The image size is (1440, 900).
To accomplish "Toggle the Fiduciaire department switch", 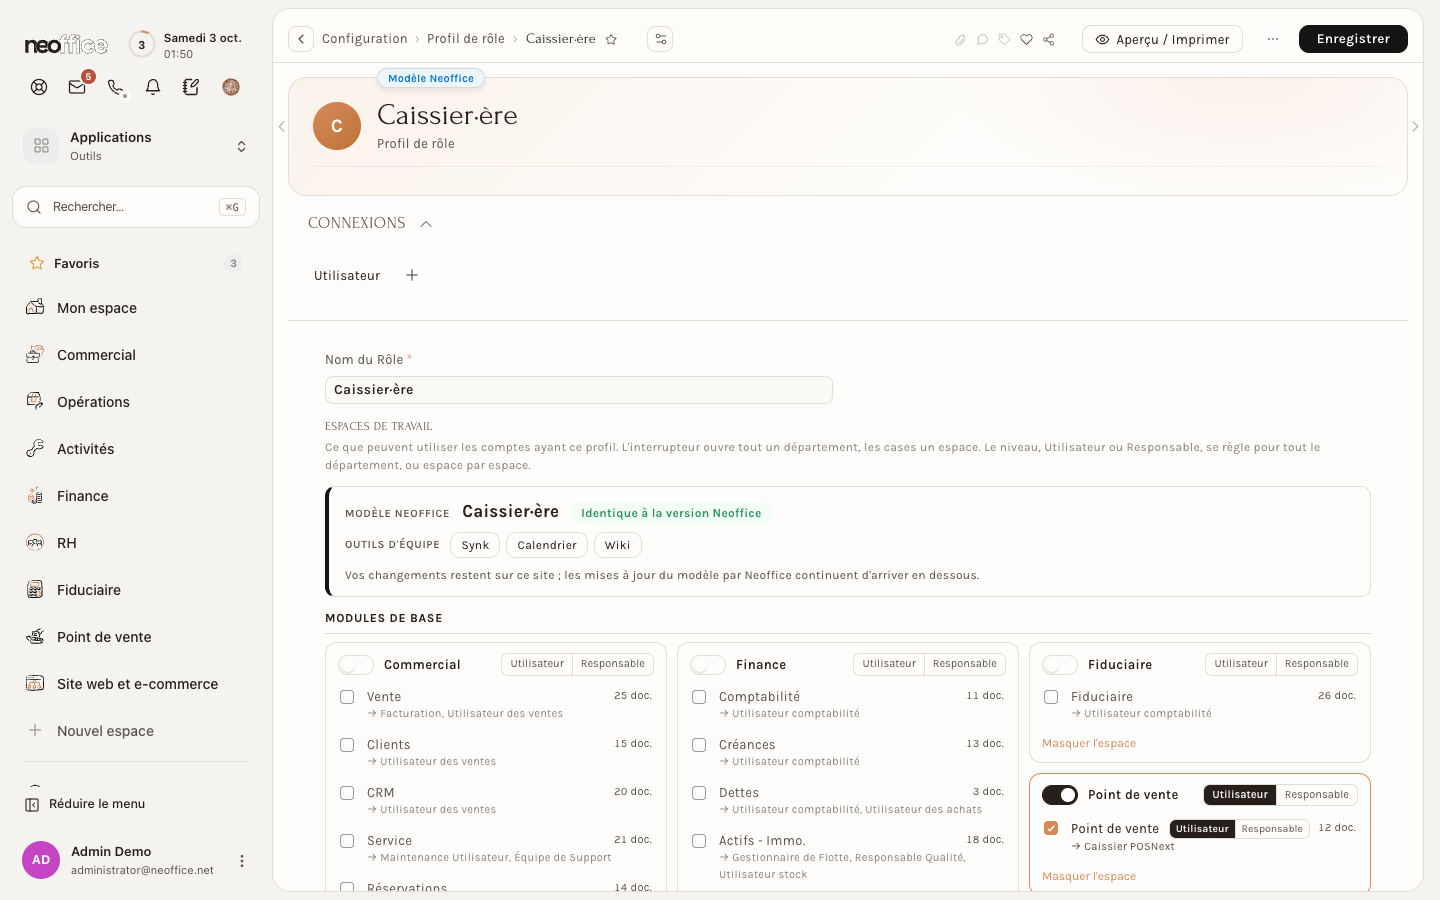I will [x=1060, y=665].
